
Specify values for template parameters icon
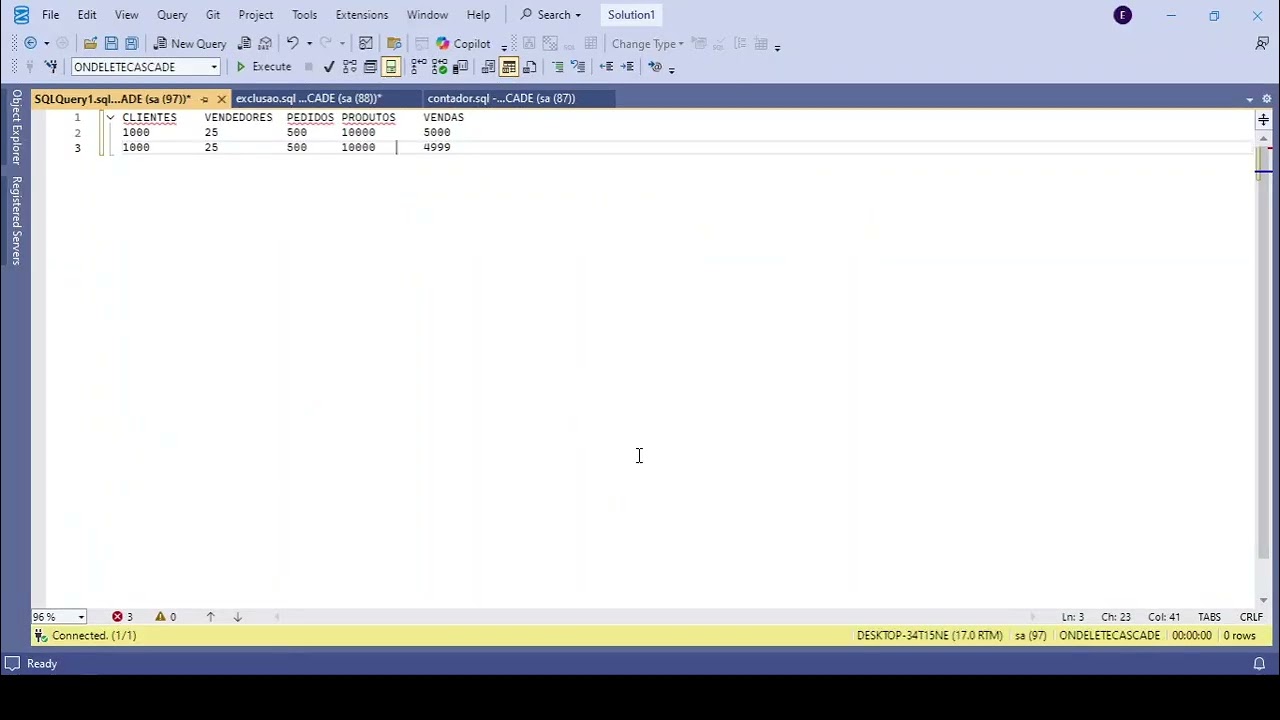click(655, 66)
